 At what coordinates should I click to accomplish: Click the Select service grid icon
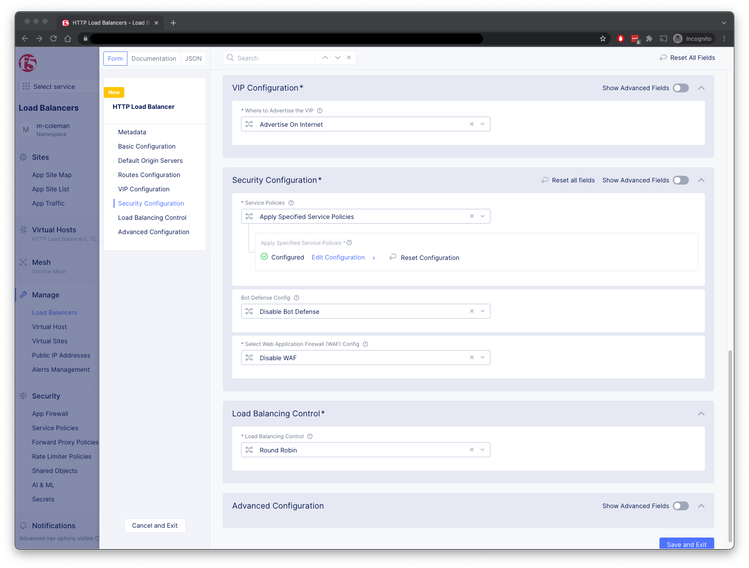click(x=26, y=87)
